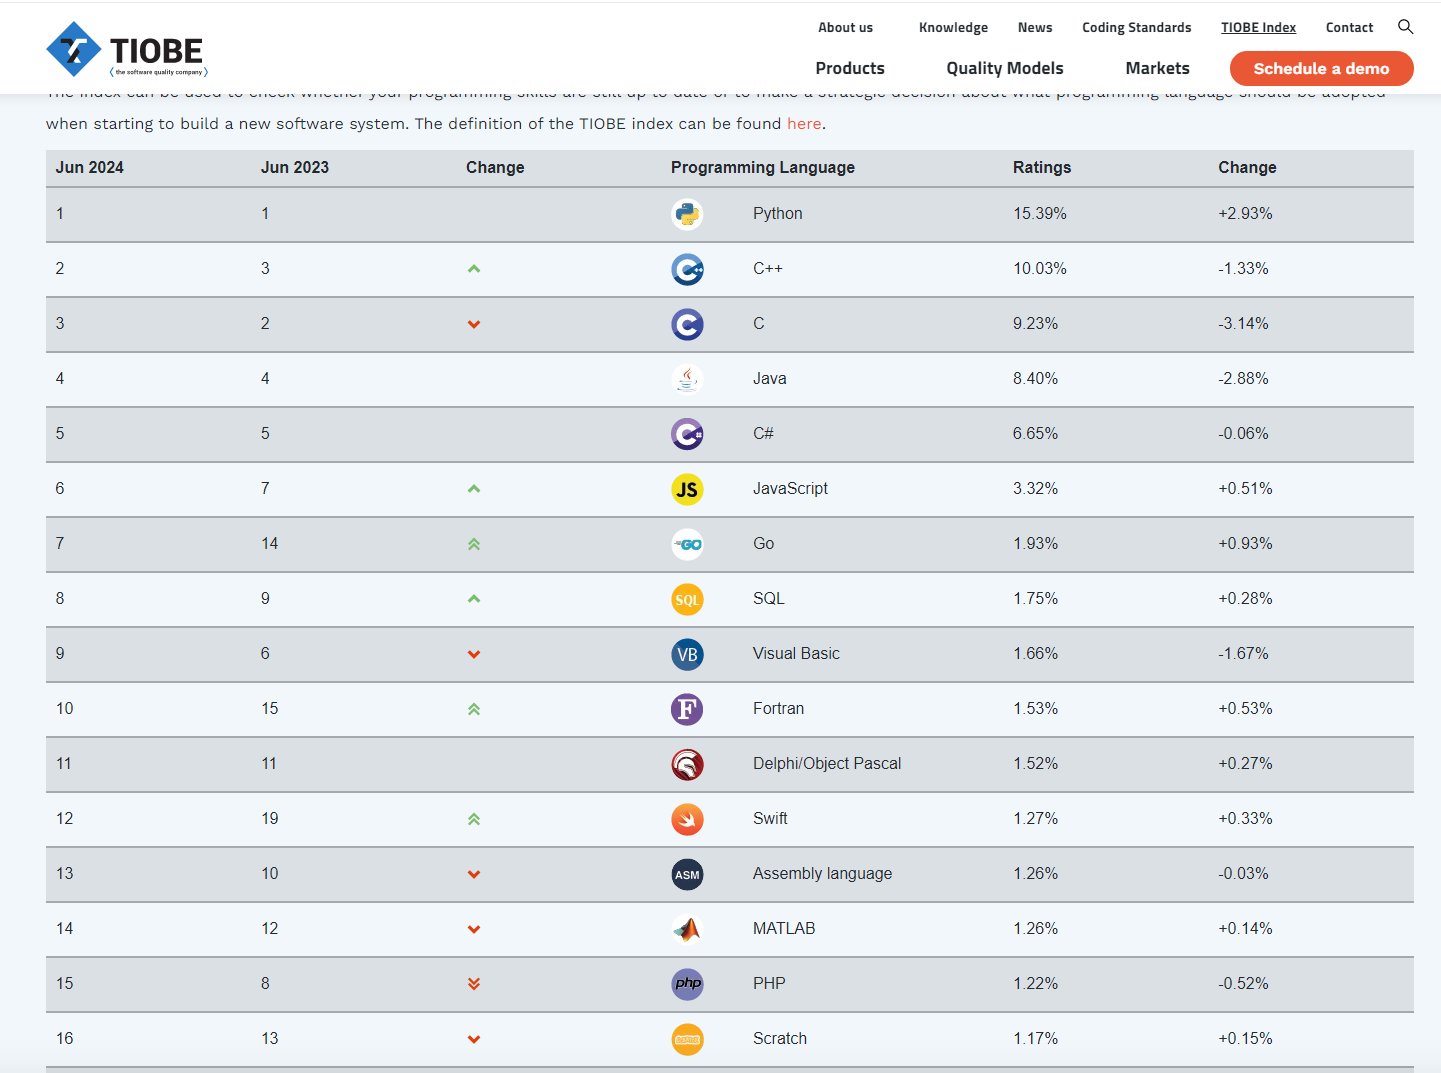The height and width of the screenshot is (1073, 1441).
Task: Open the TIOBE definition via the here link
Action: [804, 123]
